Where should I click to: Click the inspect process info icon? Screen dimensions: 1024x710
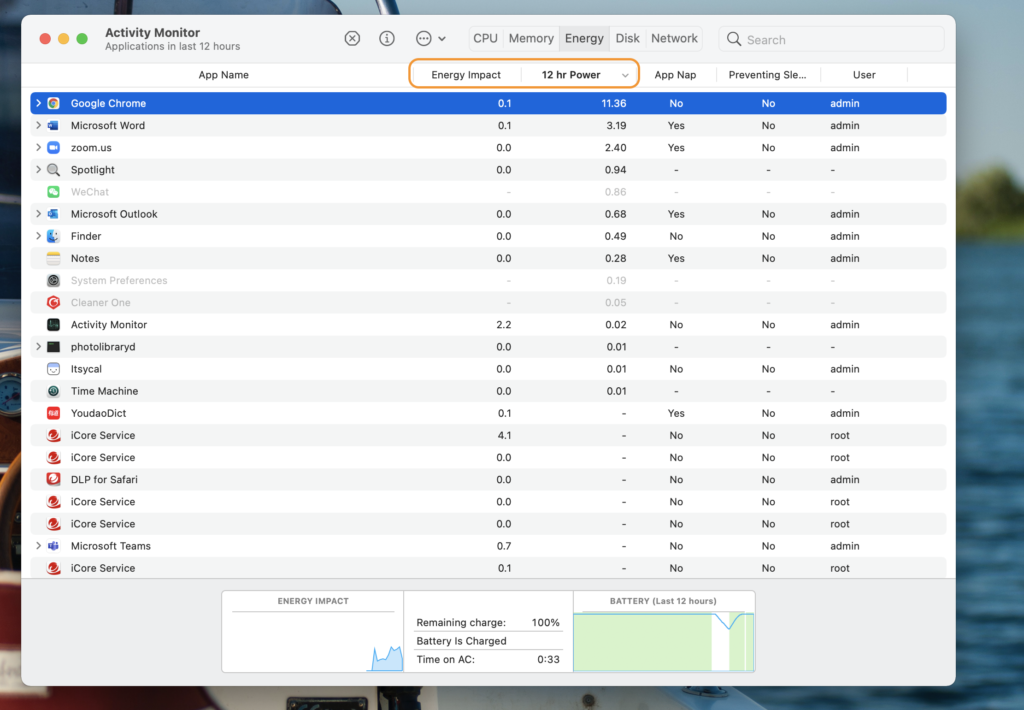pyautogui.click(x=387, y=39)
